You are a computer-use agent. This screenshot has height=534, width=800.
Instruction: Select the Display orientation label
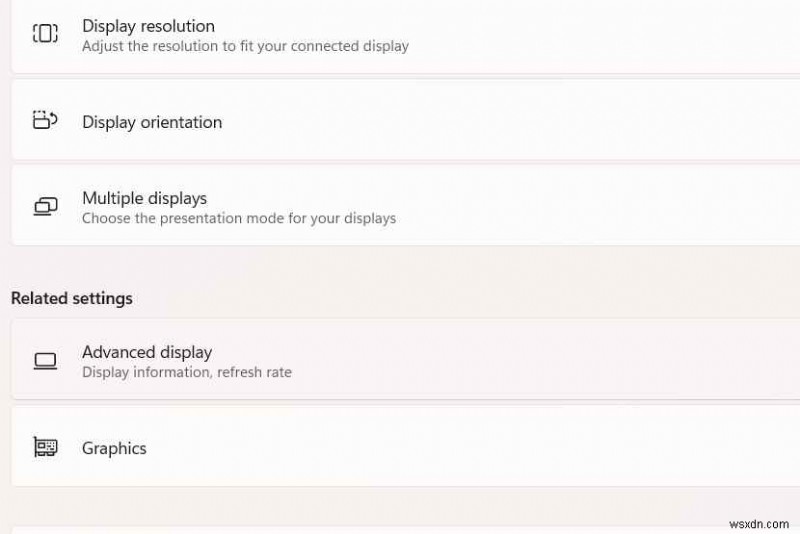(152, 122)
